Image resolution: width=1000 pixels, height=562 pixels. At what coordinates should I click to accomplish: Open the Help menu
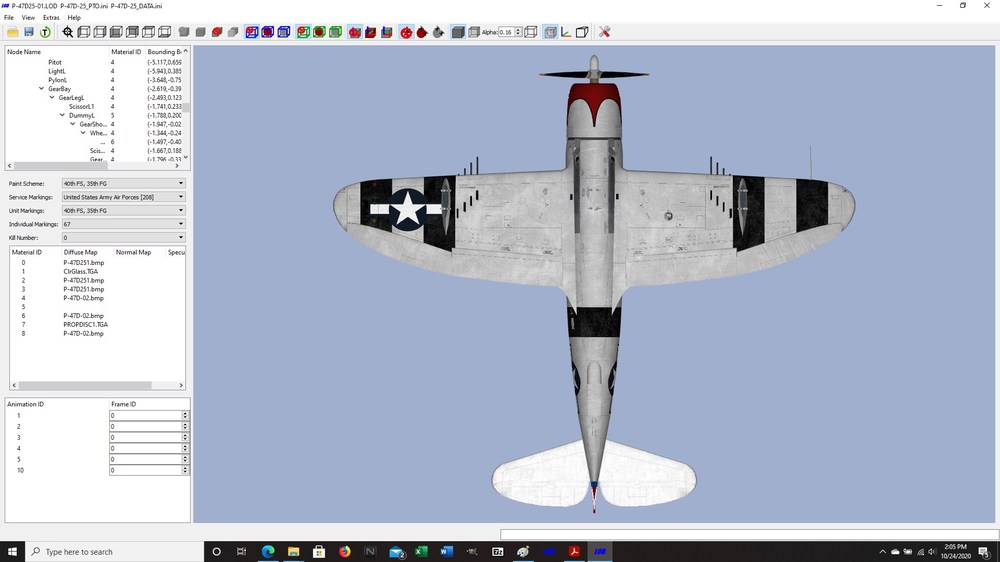point(74,18)
